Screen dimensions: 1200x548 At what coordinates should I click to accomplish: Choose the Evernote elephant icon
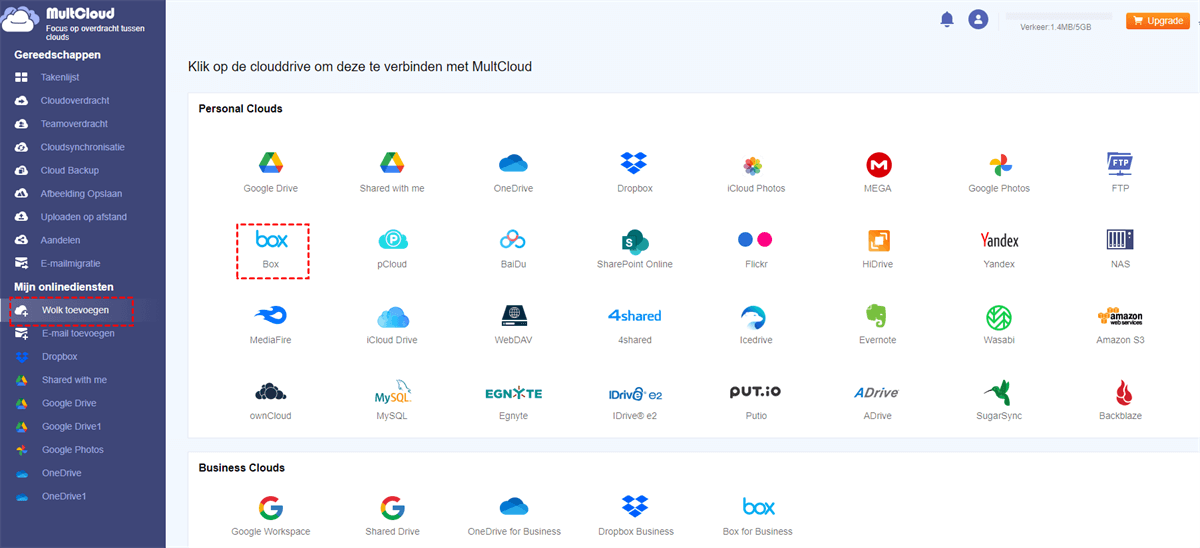pyautogui.click(x=876, y=317)
